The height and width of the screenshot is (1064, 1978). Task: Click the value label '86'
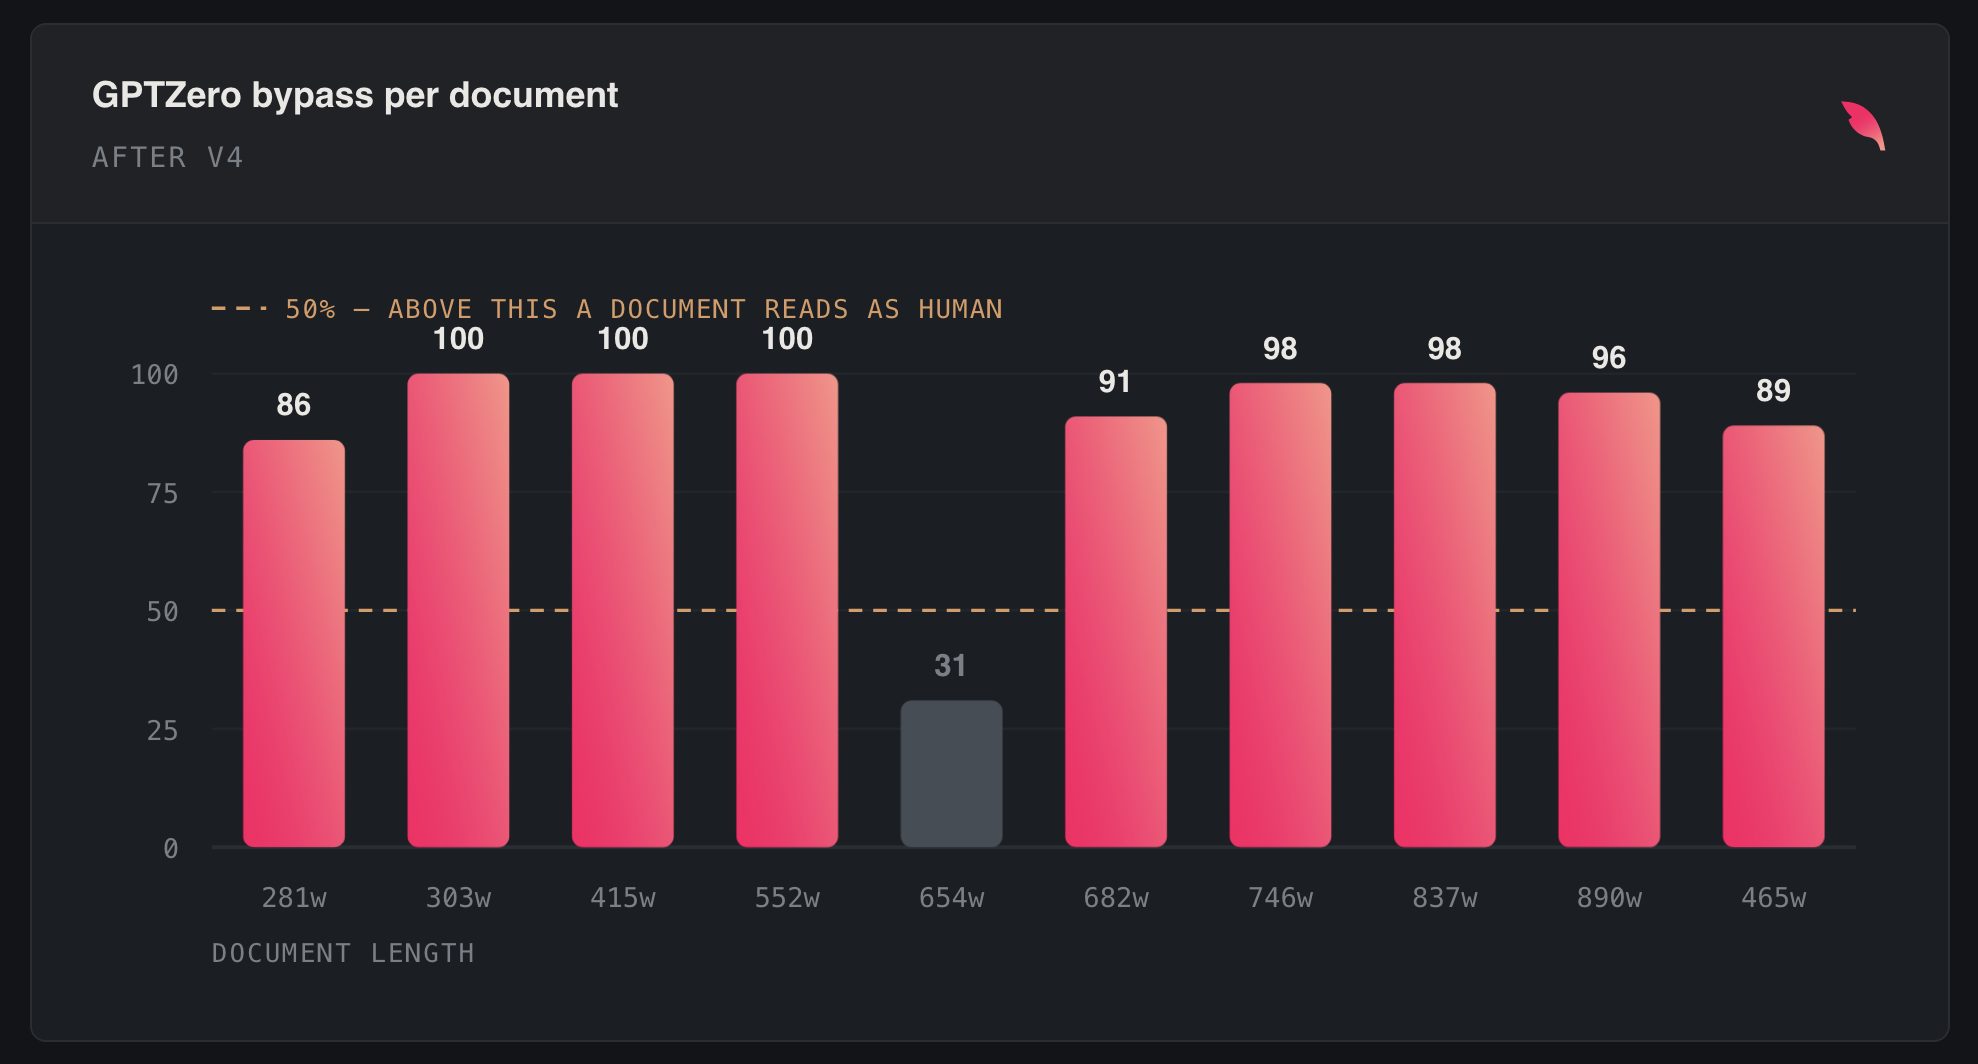[294, 405]
